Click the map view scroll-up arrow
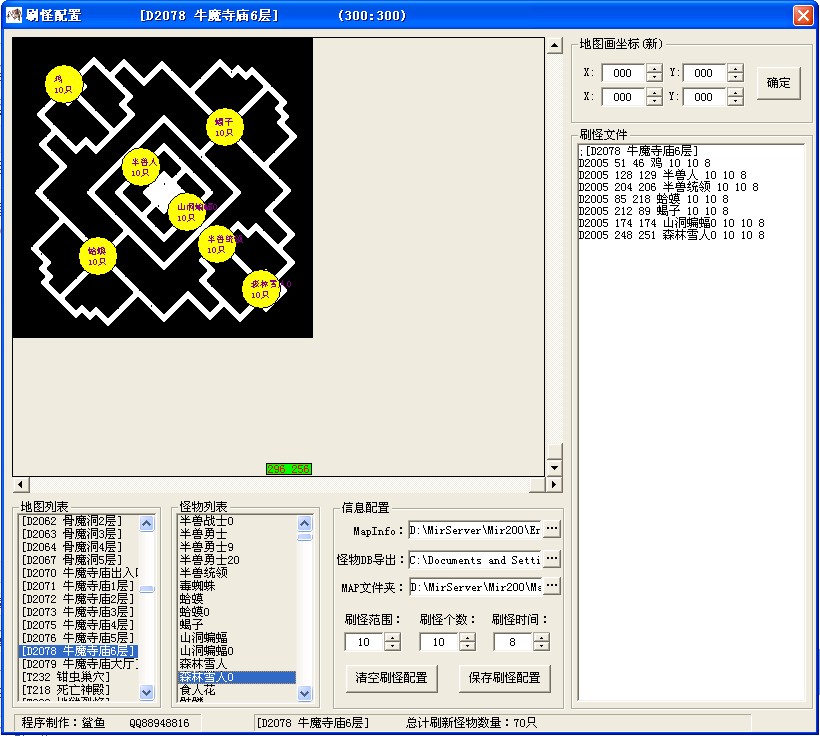The width and height of the screenshot is (820, 736). tap(555, 46)
